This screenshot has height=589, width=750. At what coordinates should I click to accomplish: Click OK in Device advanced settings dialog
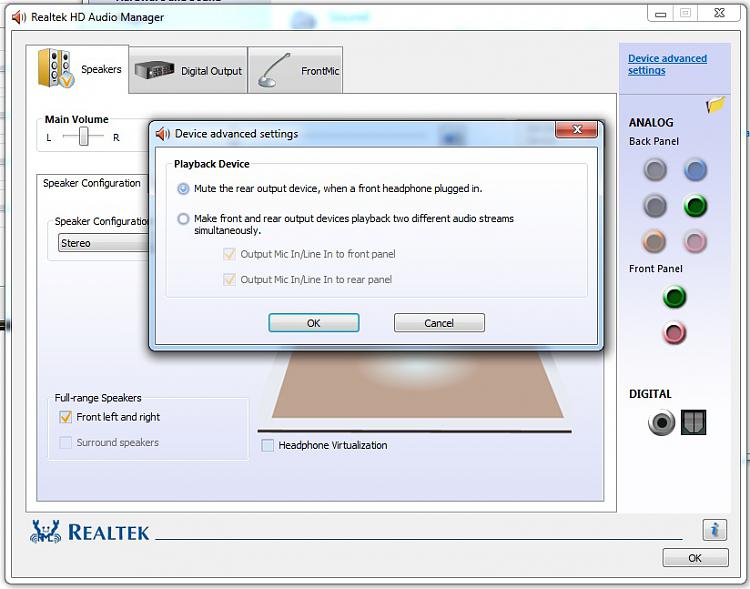[x=314, y=323]
